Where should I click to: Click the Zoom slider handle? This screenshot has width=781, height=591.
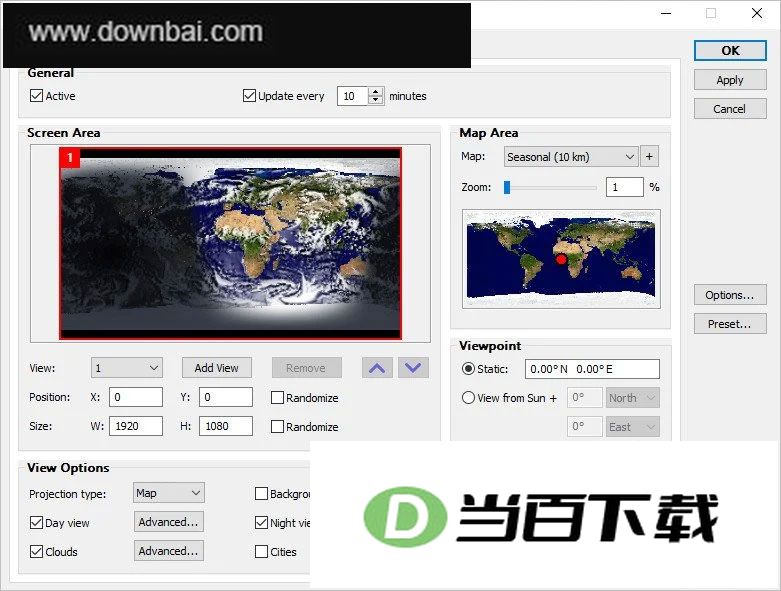click(507, 187)
